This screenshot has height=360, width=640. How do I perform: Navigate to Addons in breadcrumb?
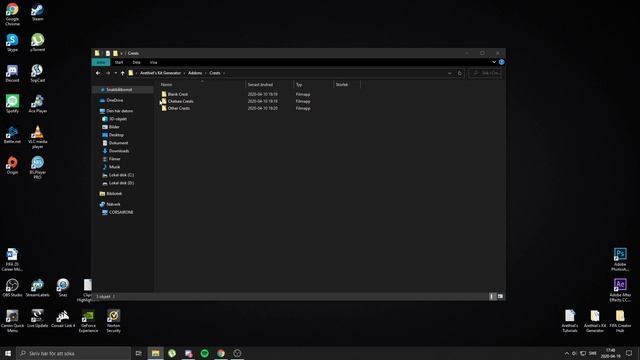click(x=195, y=73)
